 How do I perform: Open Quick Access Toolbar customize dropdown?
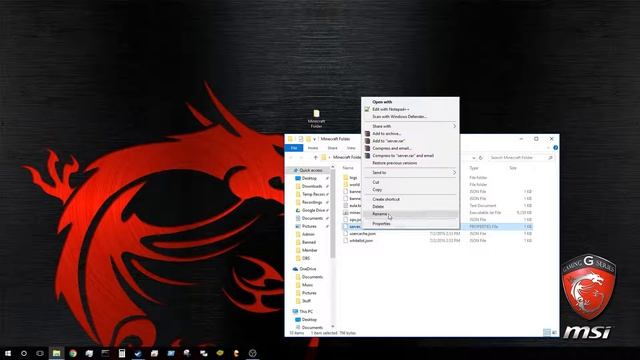[315, 139]
